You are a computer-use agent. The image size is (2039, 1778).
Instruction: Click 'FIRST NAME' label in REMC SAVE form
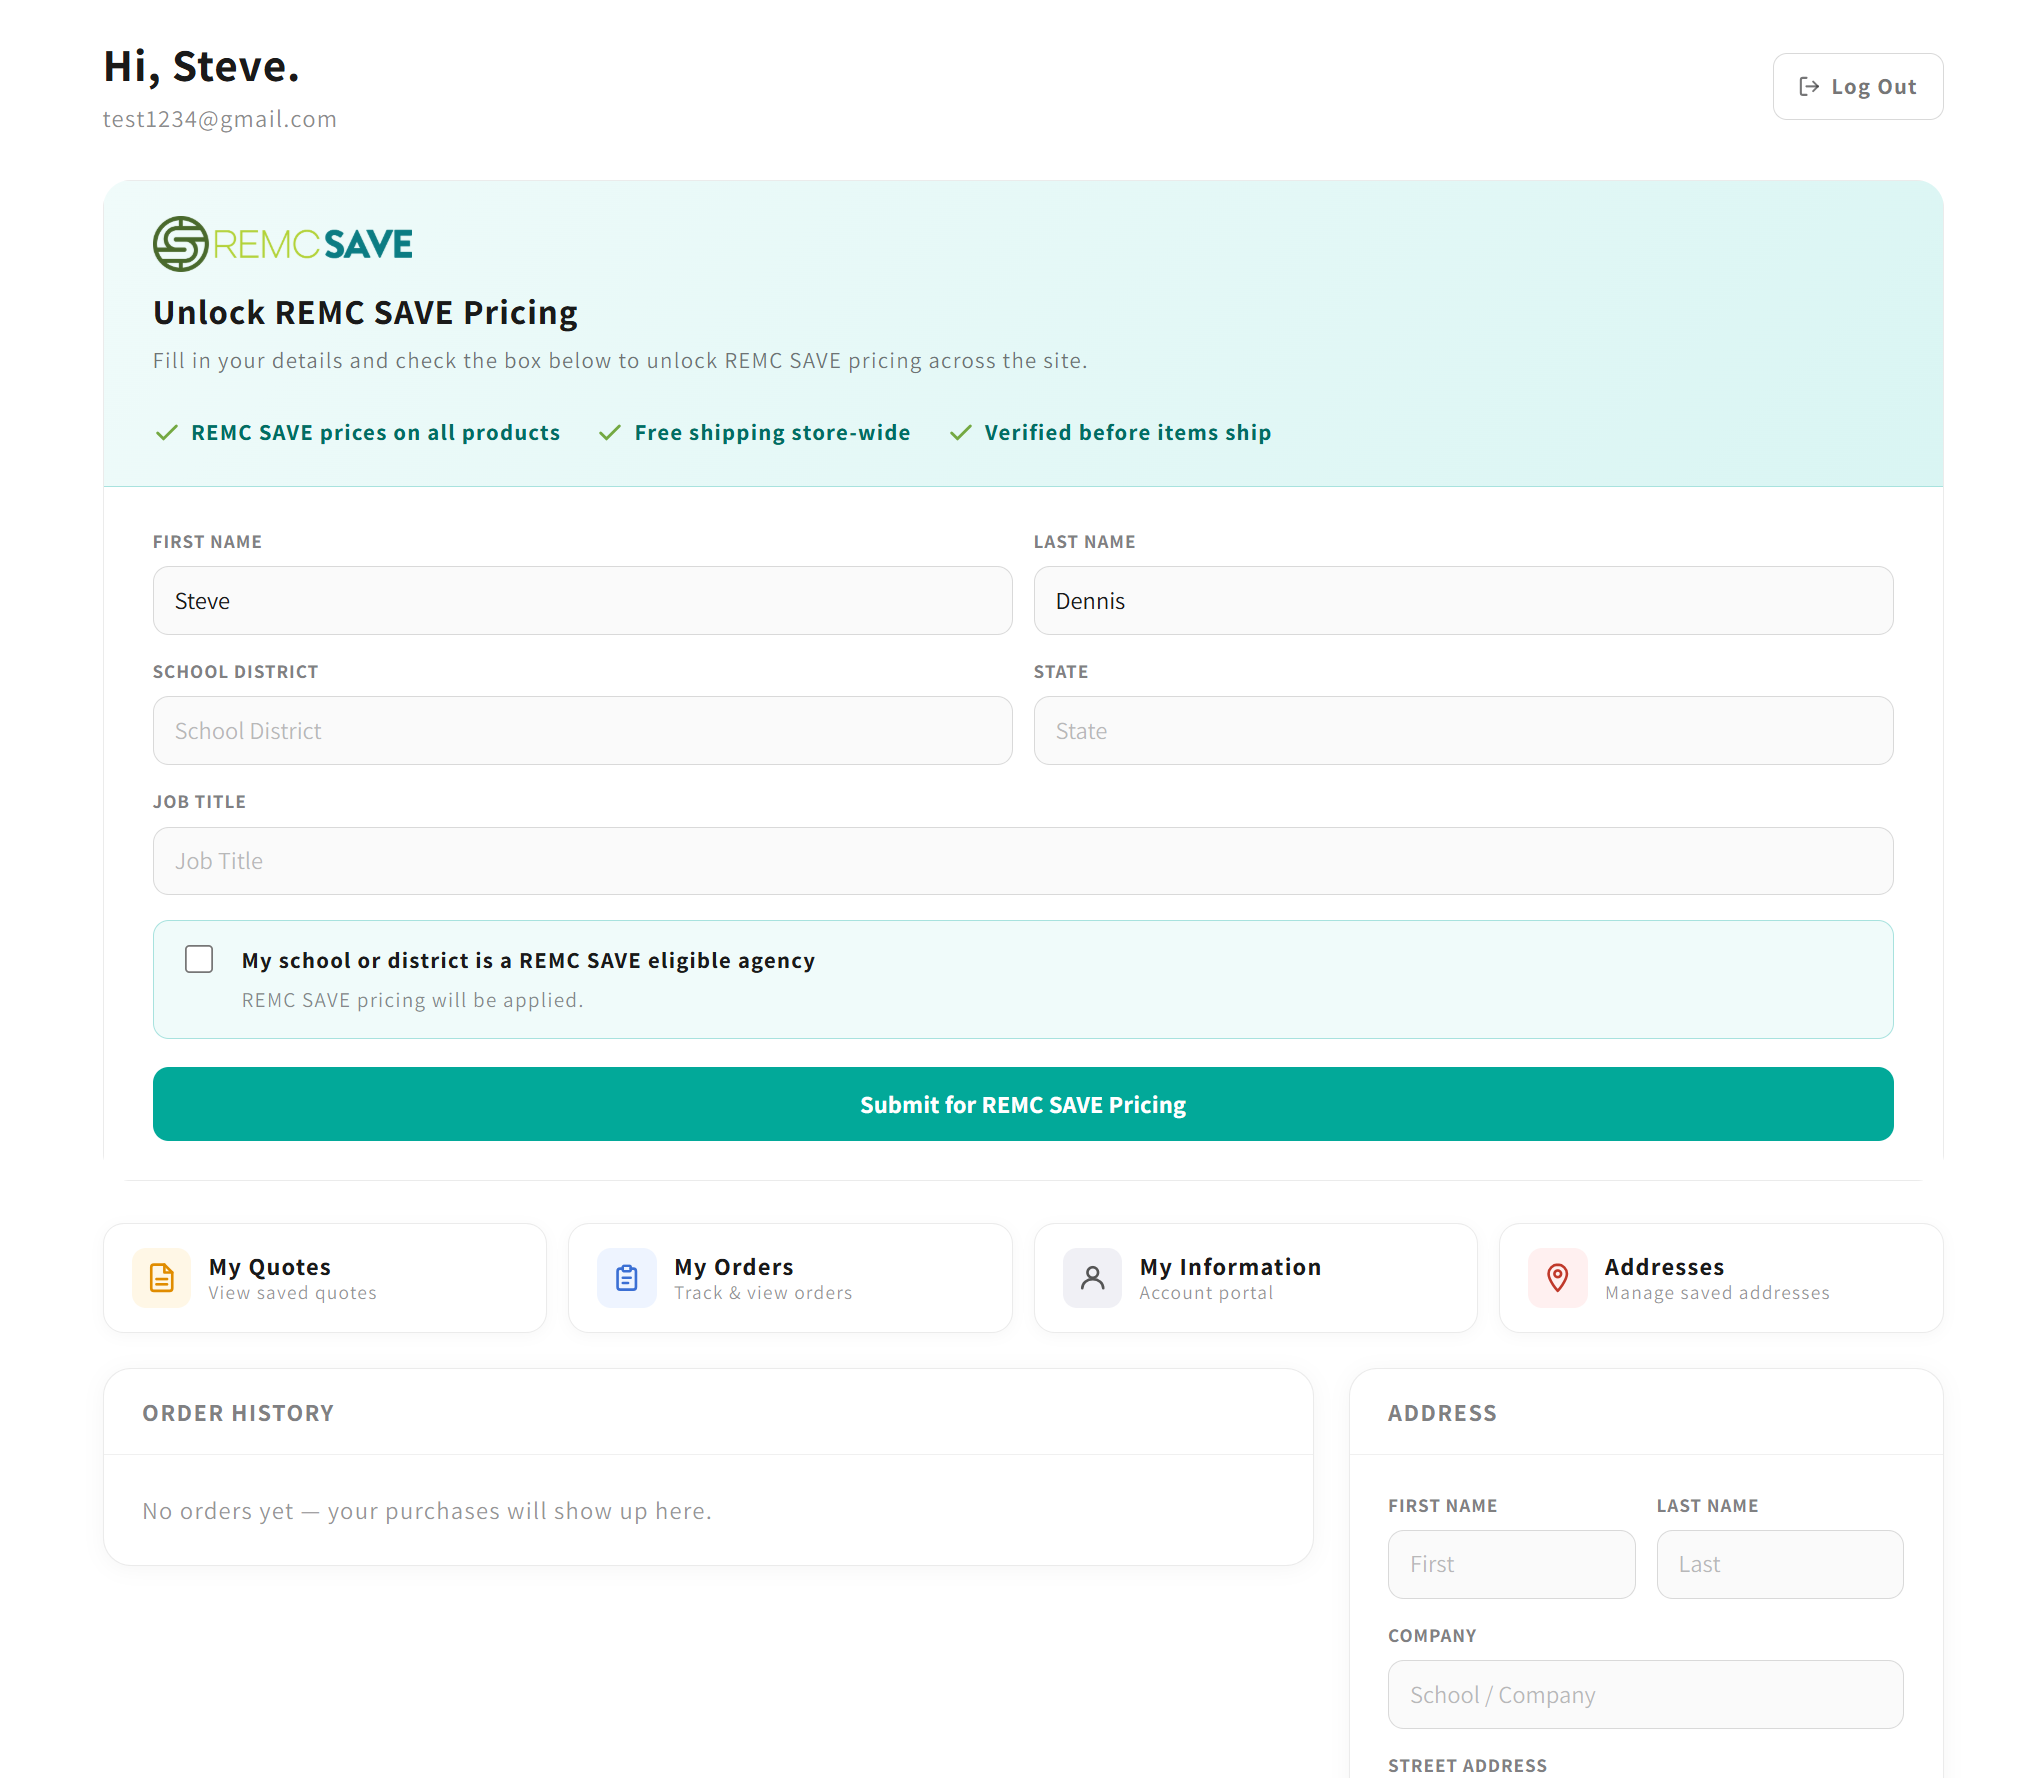tap(207, 542)
